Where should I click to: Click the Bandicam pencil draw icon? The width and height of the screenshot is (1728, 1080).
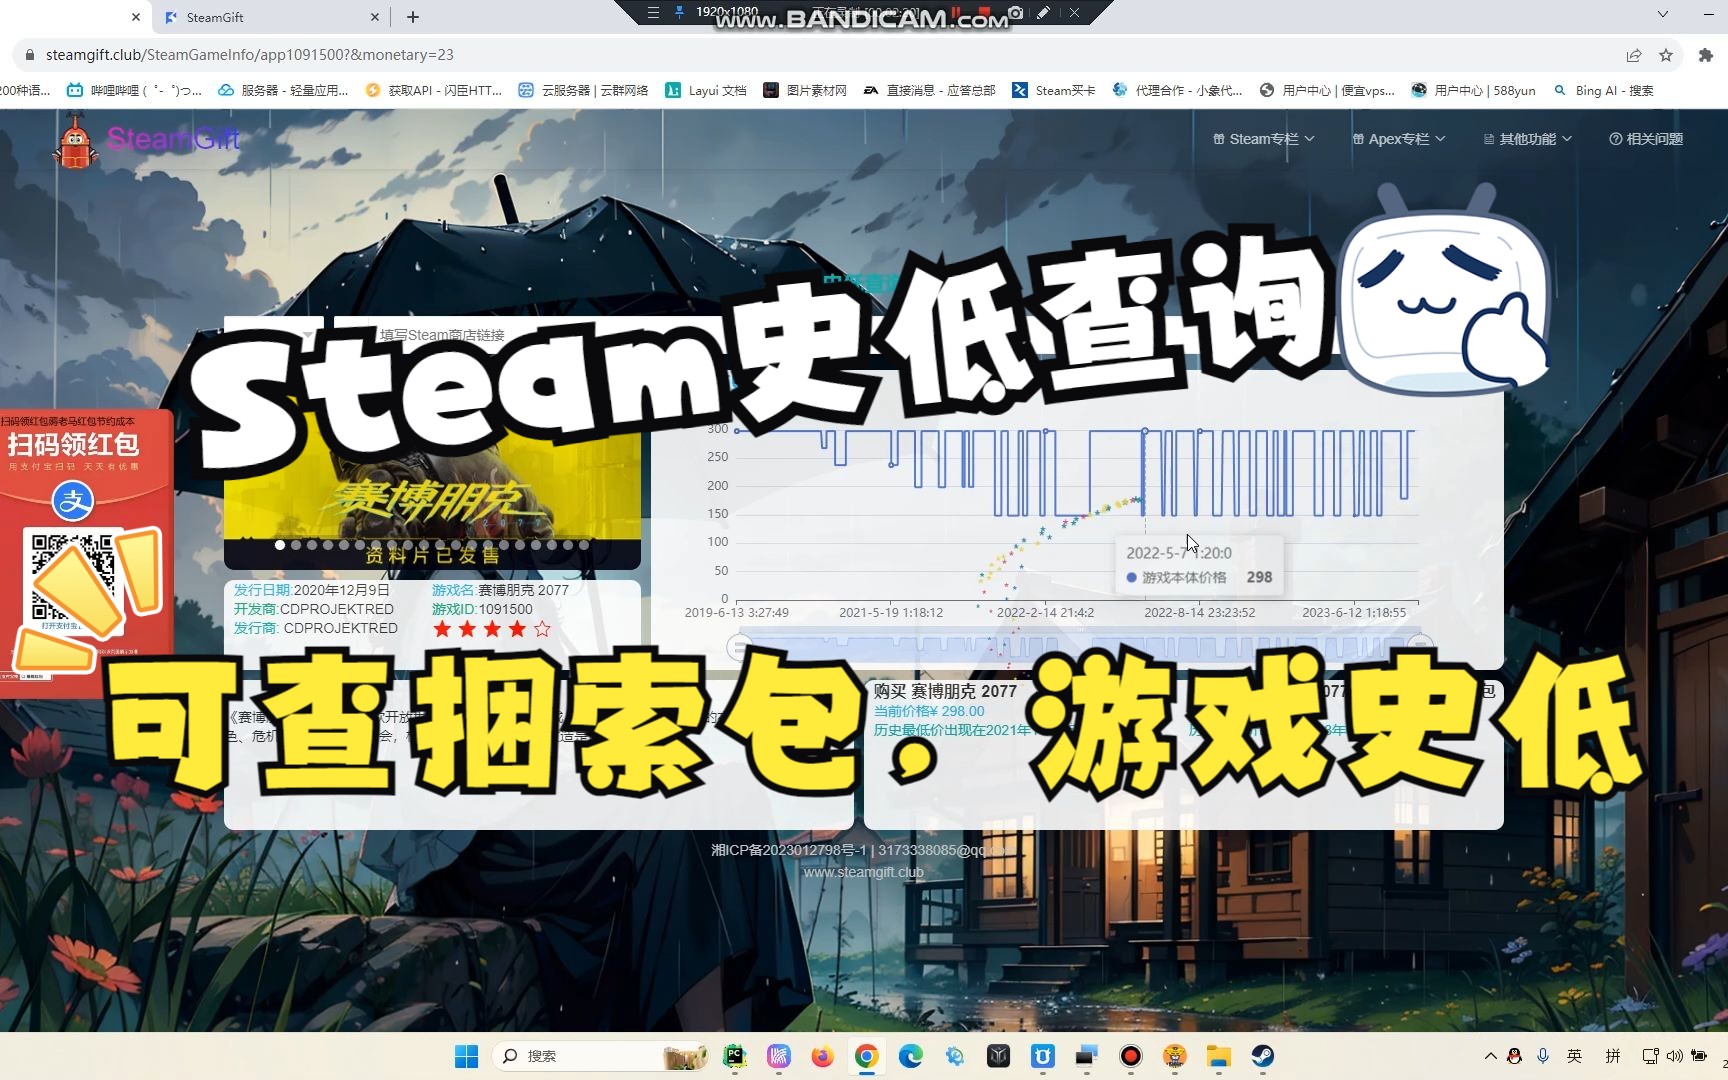click(x=1044, y=12)
